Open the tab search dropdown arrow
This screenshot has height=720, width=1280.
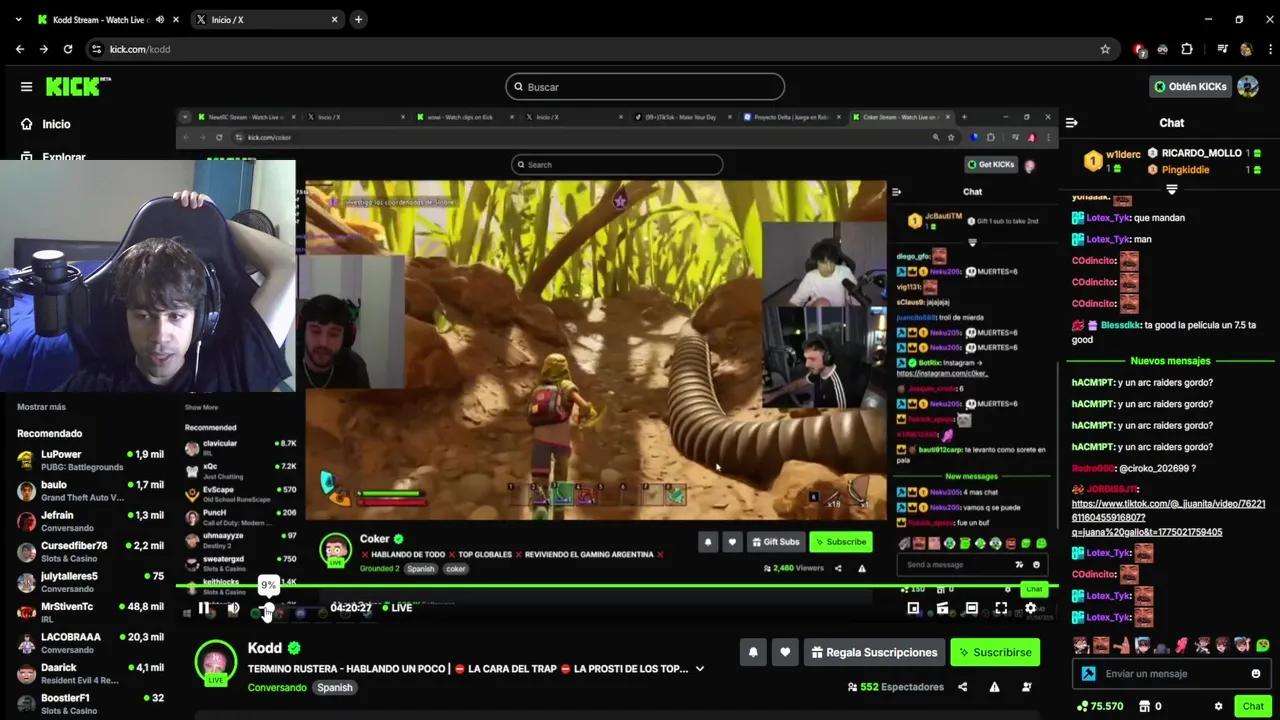(17, 19)
